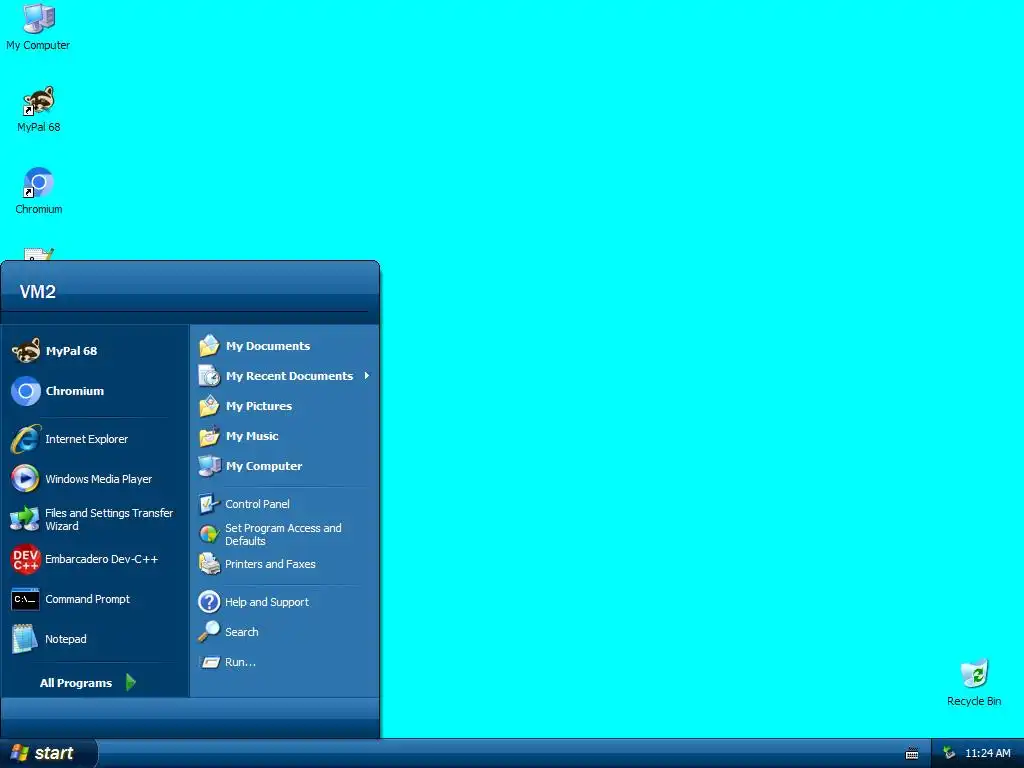Click Files and Settings Transfer Wizard text

(x=109, y=519)
